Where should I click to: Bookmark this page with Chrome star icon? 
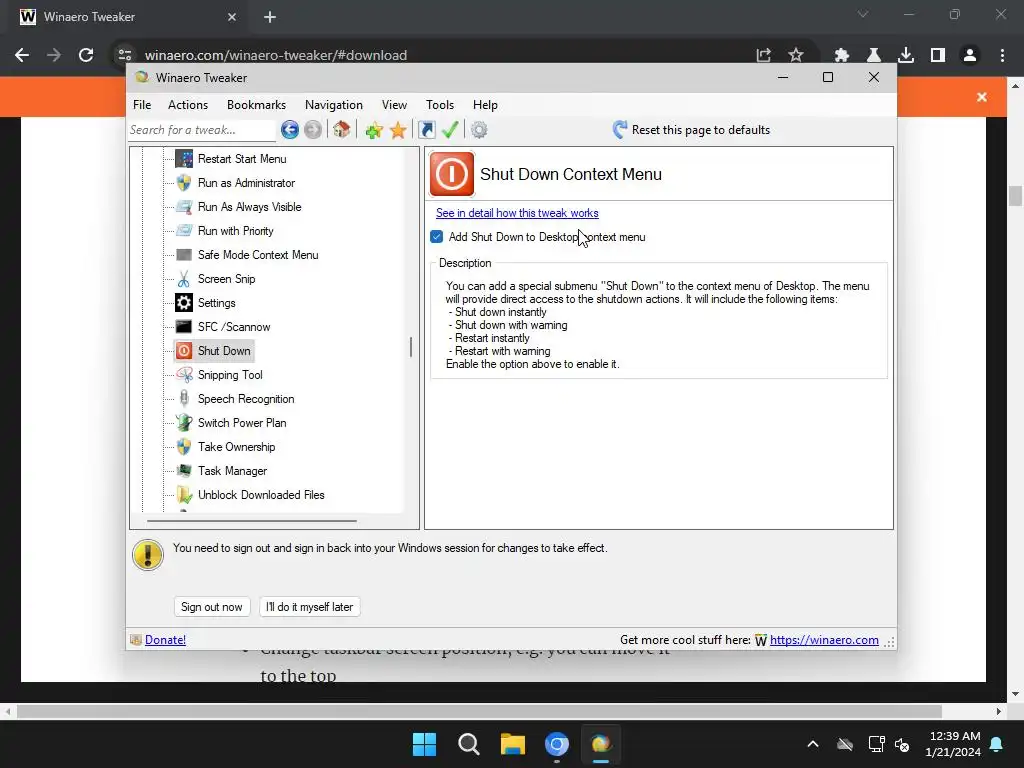click(x=795, y=56)
